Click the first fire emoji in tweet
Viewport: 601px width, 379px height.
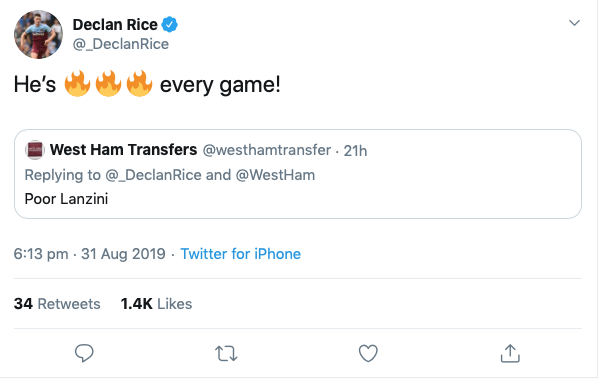[77, 83]
